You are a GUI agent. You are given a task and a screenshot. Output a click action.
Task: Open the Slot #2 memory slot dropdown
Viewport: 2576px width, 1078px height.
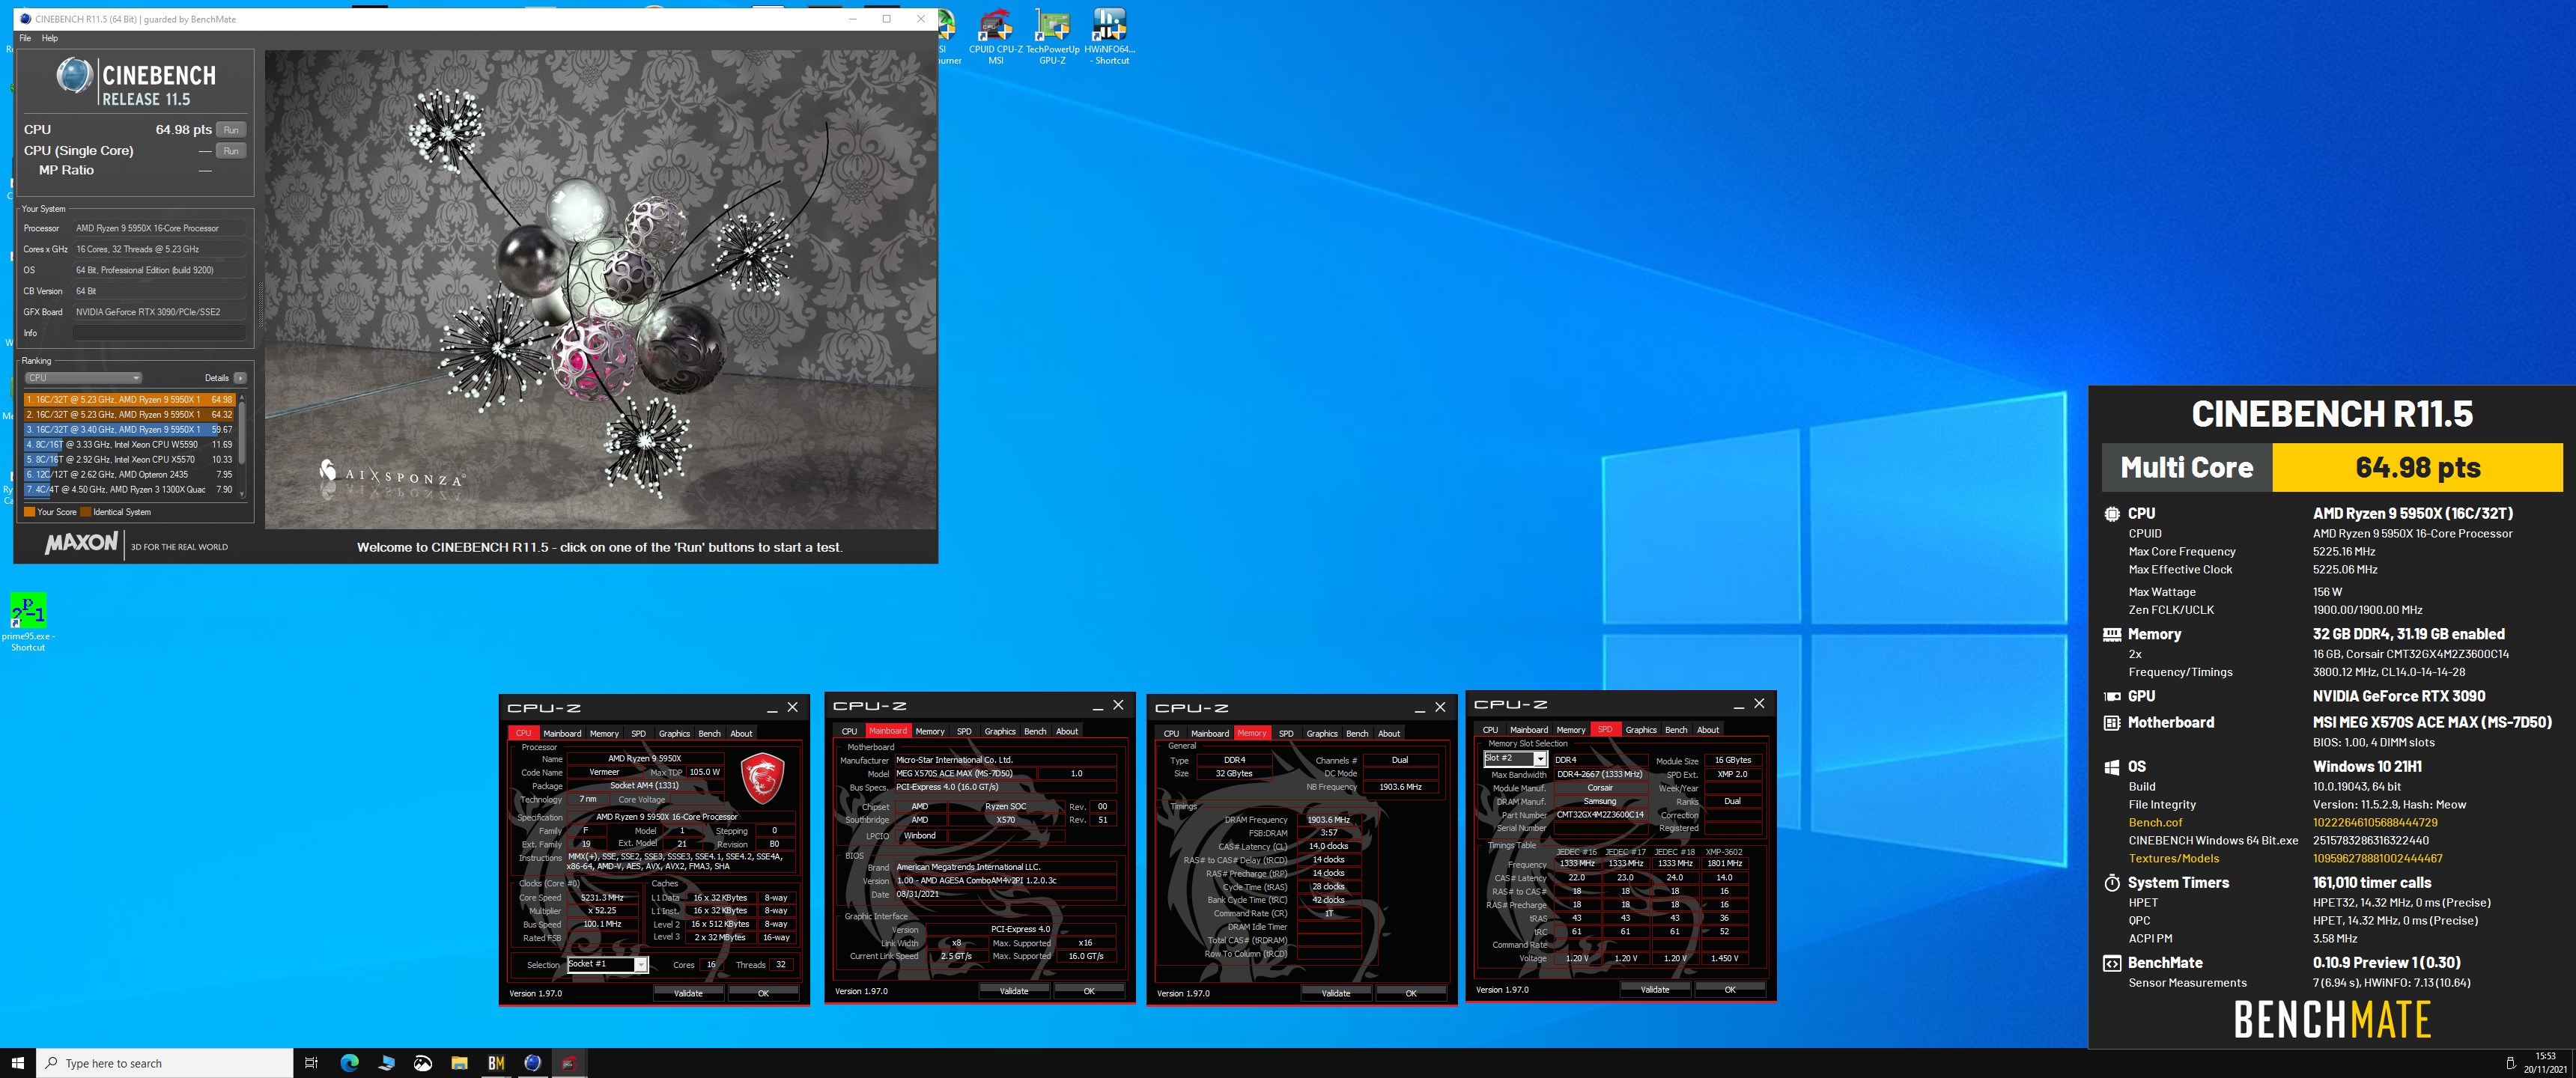point(1515,759)
